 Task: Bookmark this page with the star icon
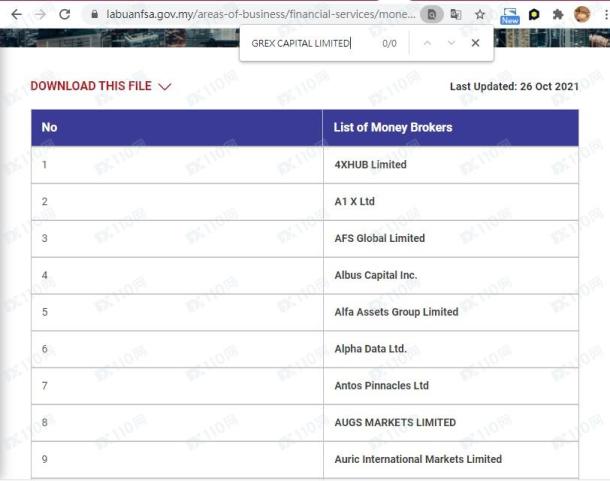tap(480, 15)
